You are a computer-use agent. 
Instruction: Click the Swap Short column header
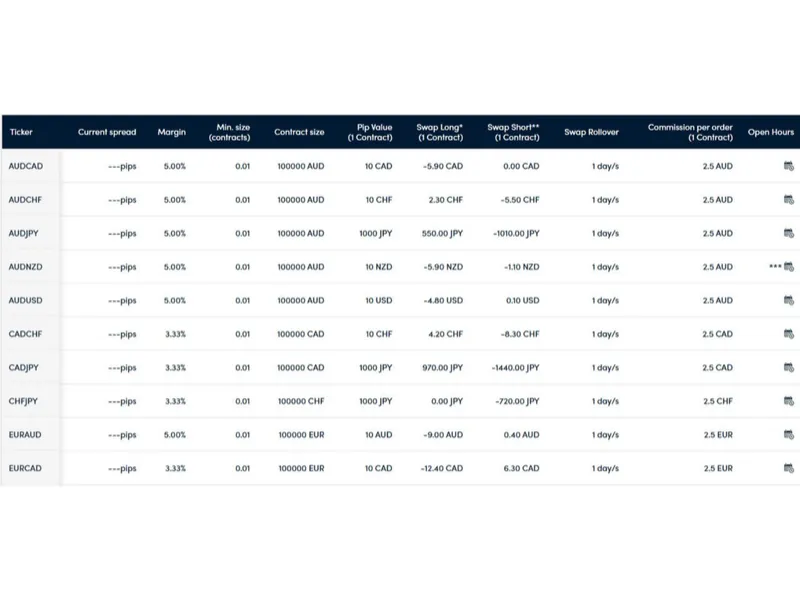coord(513,132)
